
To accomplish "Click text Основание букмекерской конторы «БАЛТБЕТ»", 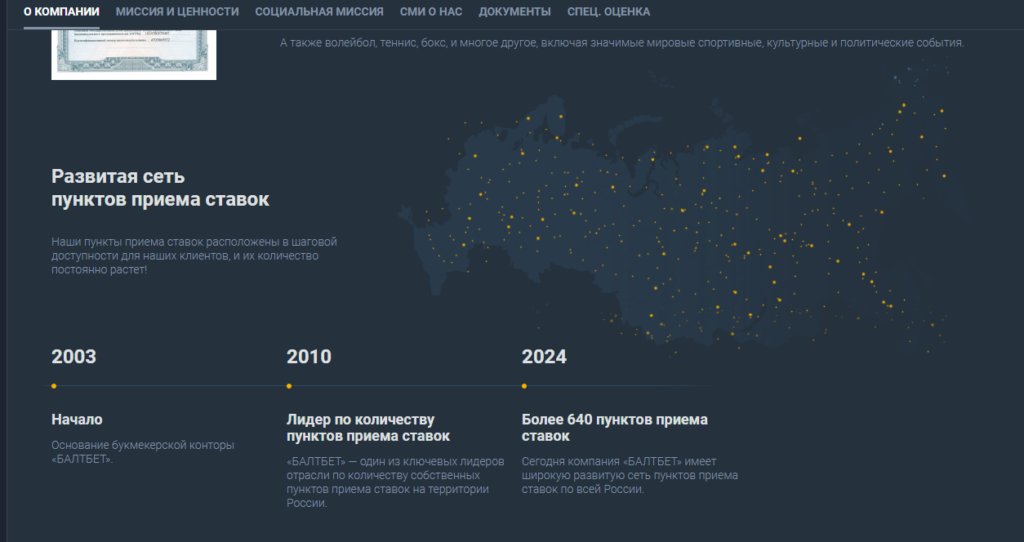I will click(x=143, y=452).
